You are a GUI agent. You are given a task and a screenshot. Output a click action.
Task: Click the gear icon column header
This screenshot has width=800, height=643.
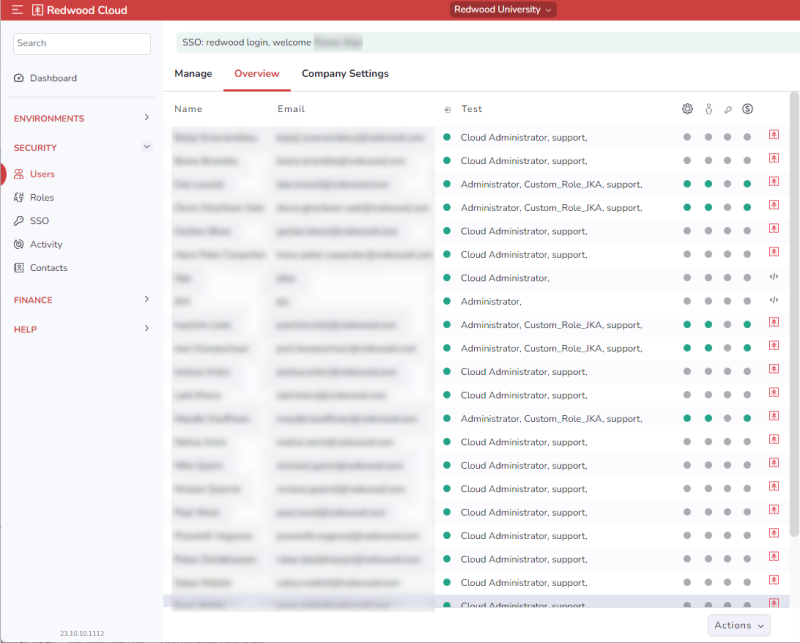(x=687, y=109)
